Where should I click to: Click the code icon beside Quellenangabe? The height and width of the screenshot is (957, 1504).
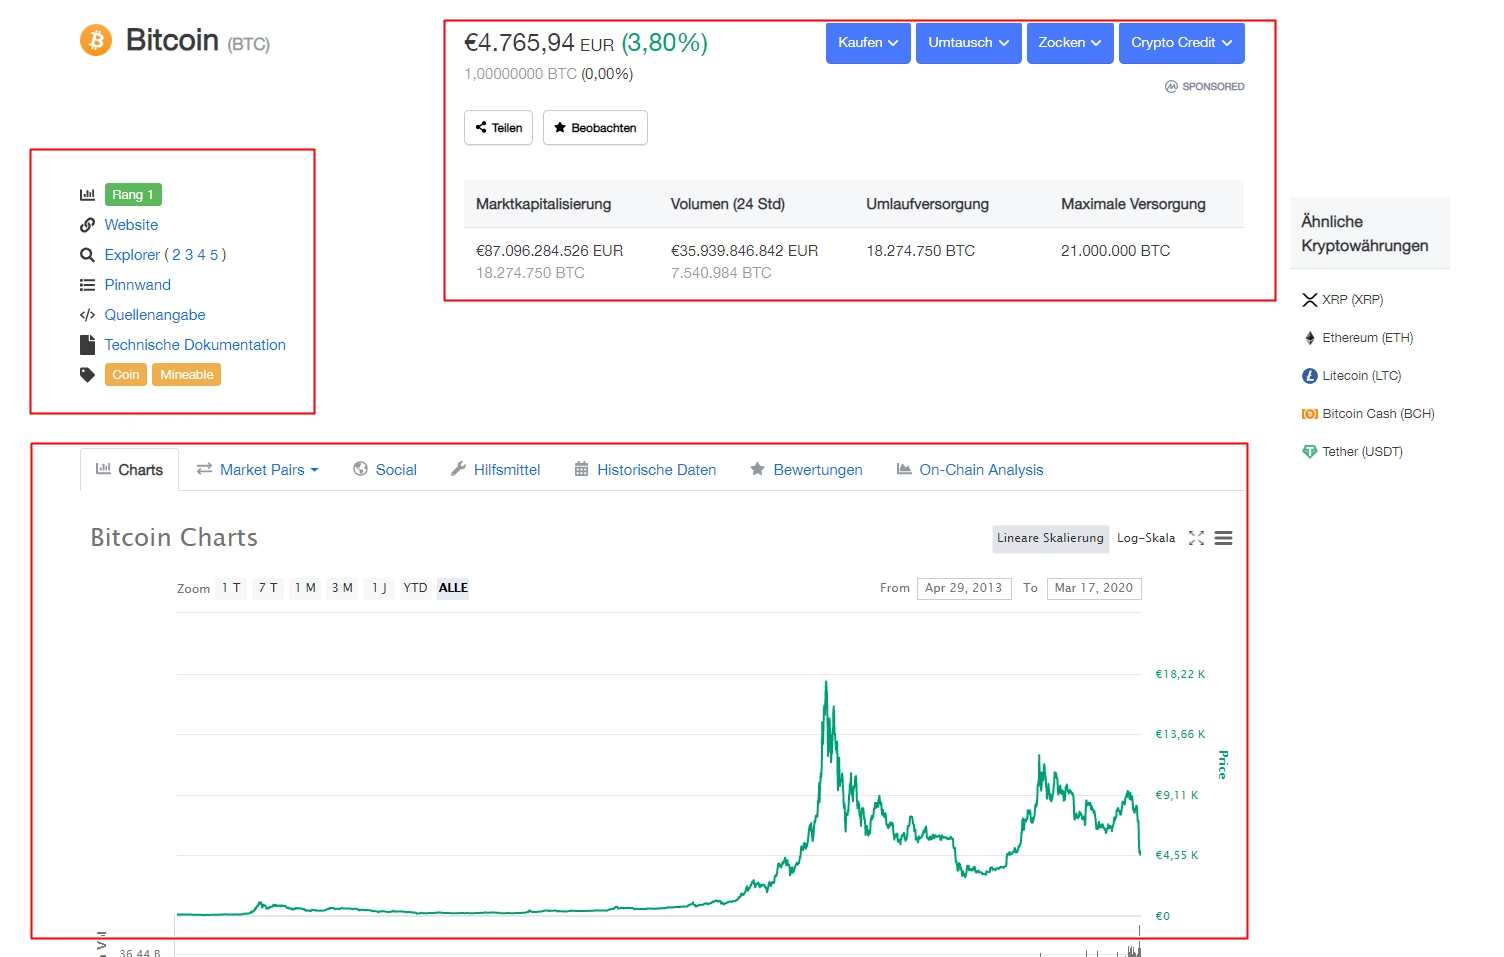click(x=87, y=315)
